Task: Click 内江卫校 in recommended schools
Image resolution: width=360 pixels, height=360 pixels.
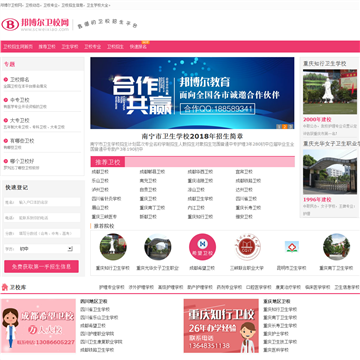Action: [x=196, y=208]
